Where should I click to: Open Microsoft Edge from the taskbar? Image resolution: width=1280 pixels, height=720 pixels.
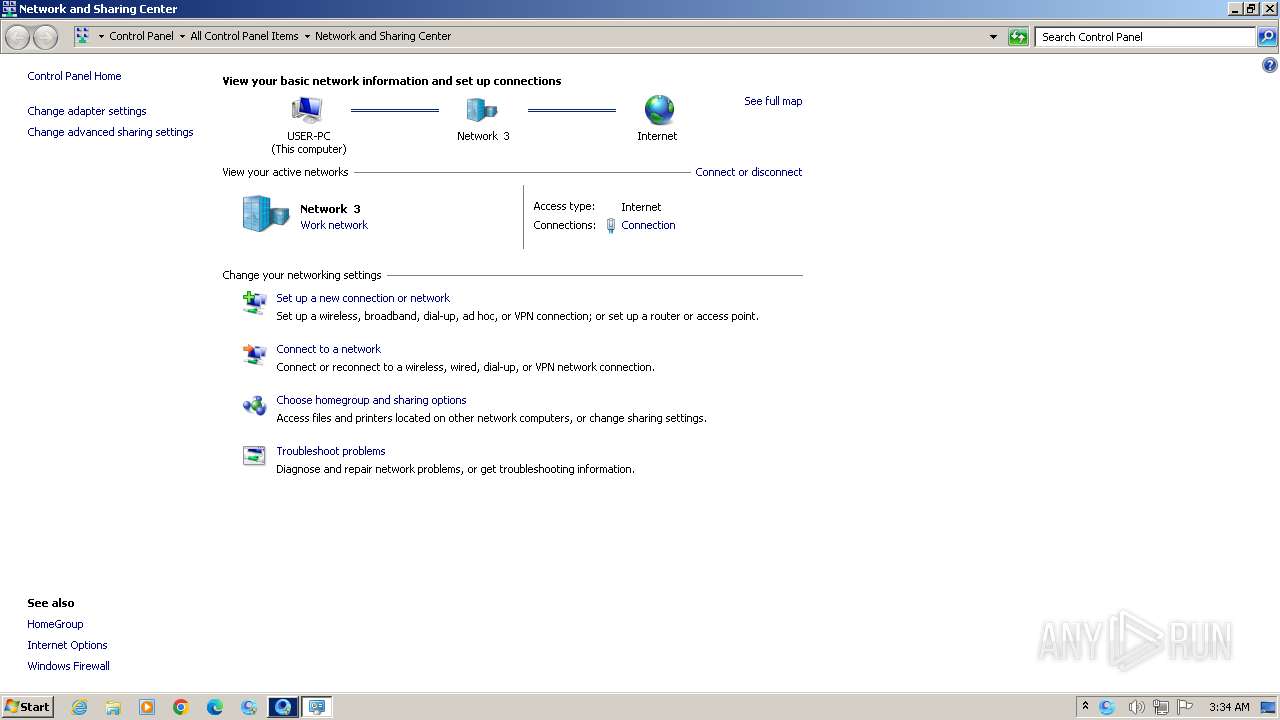pyautogui.click(x=215, y=707)
